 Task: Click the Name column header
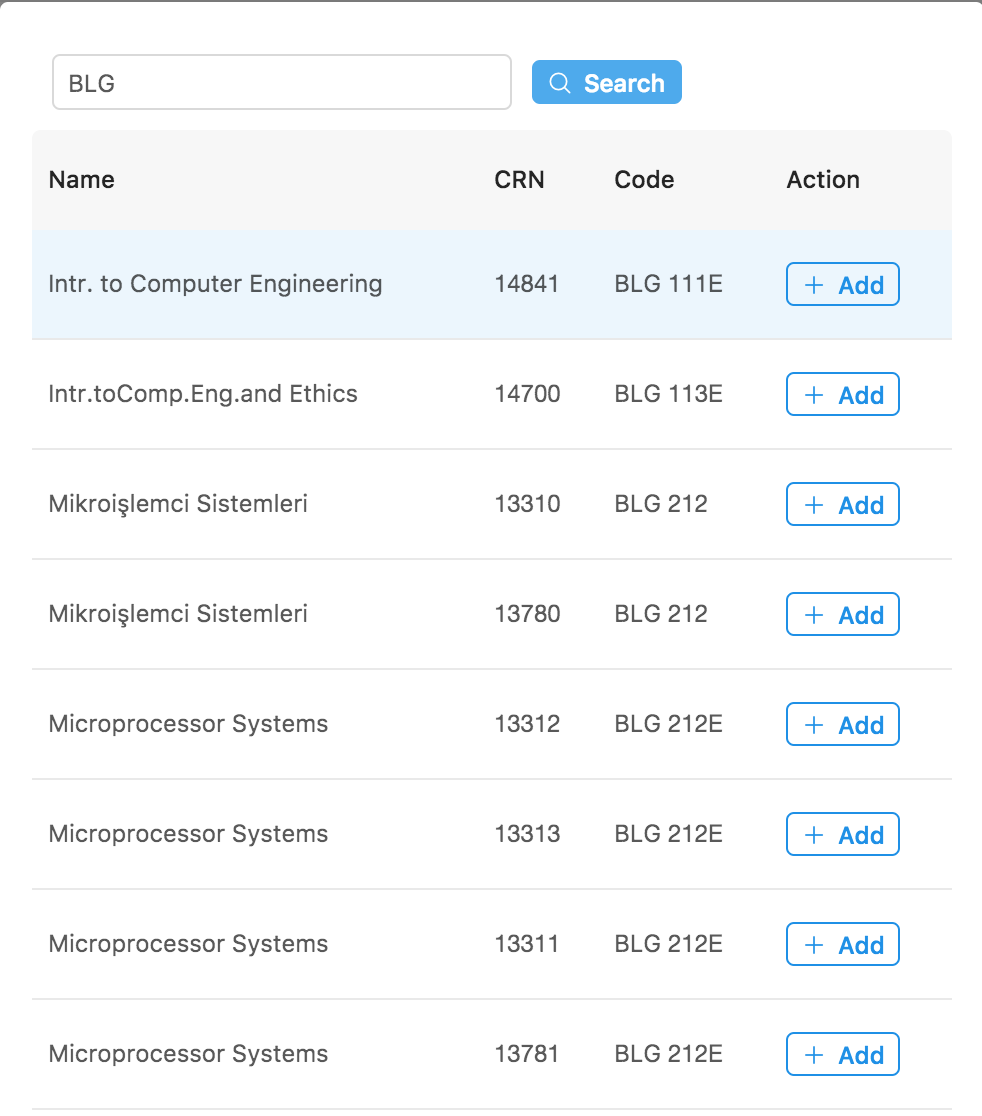[x=82, y=179]
